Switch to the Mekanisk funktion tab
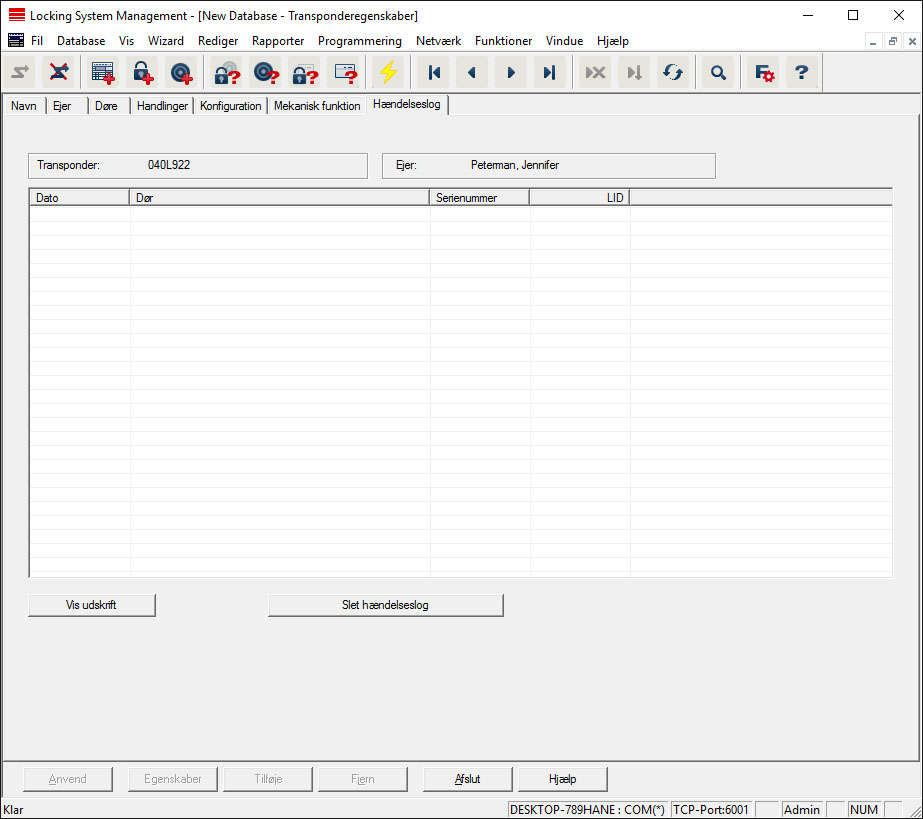 (x=317, y=106)
